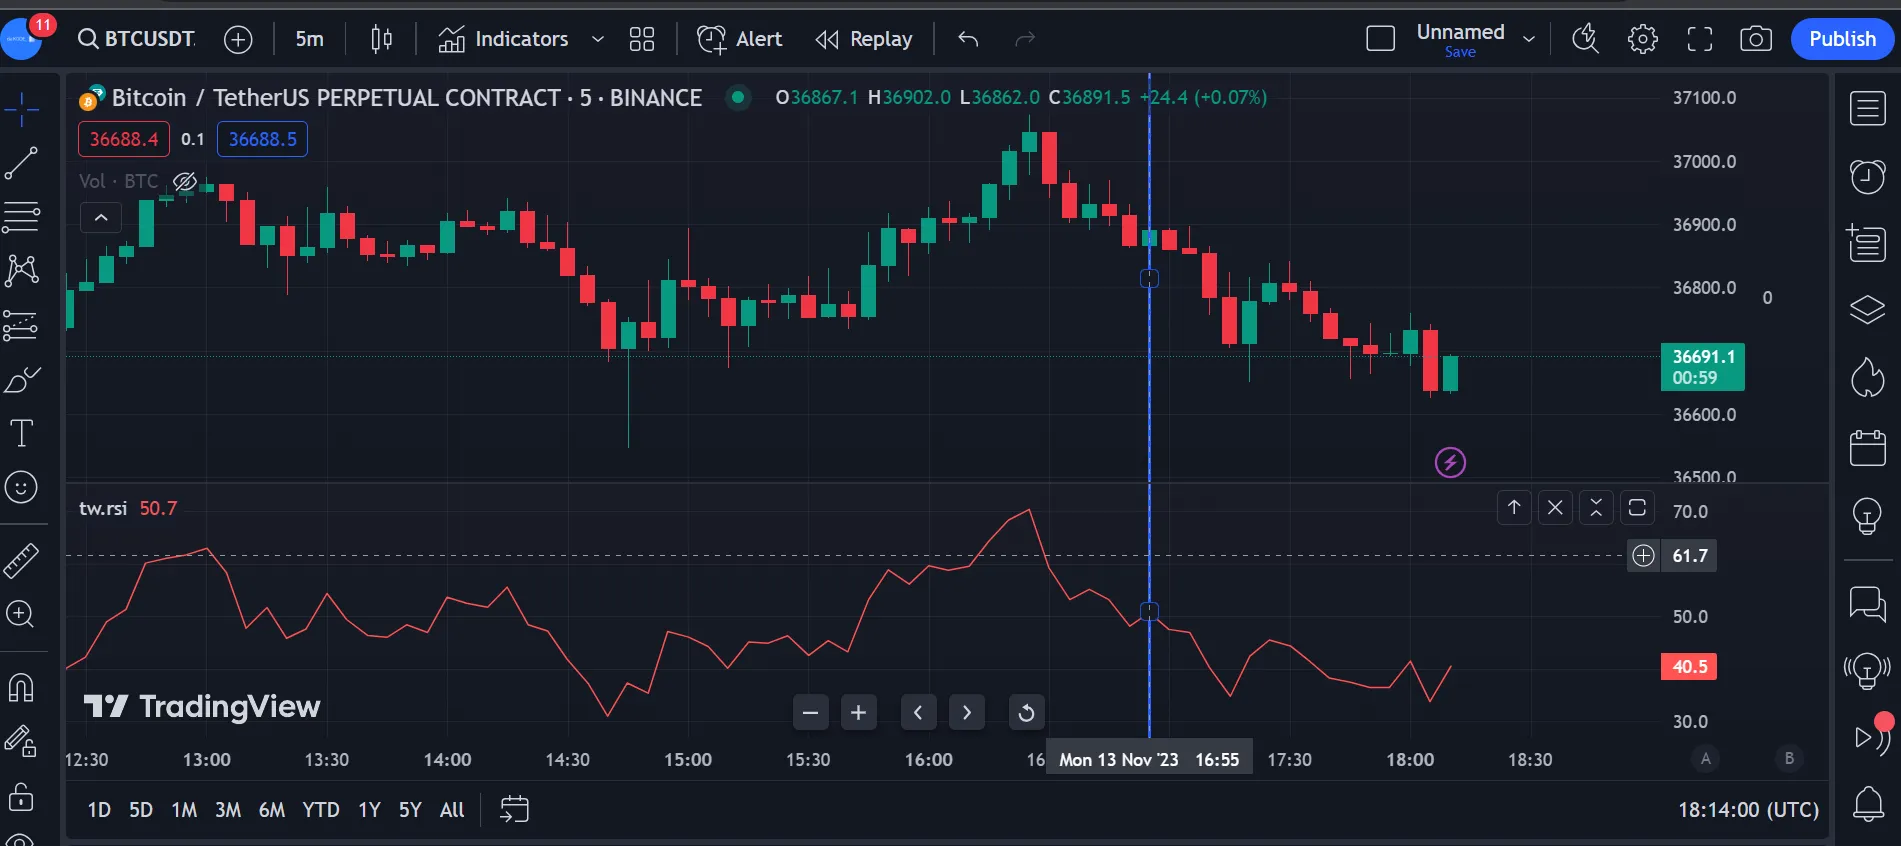Select the Text annotation tool
The image size is (1901, 846).
(x=22, y=433)
